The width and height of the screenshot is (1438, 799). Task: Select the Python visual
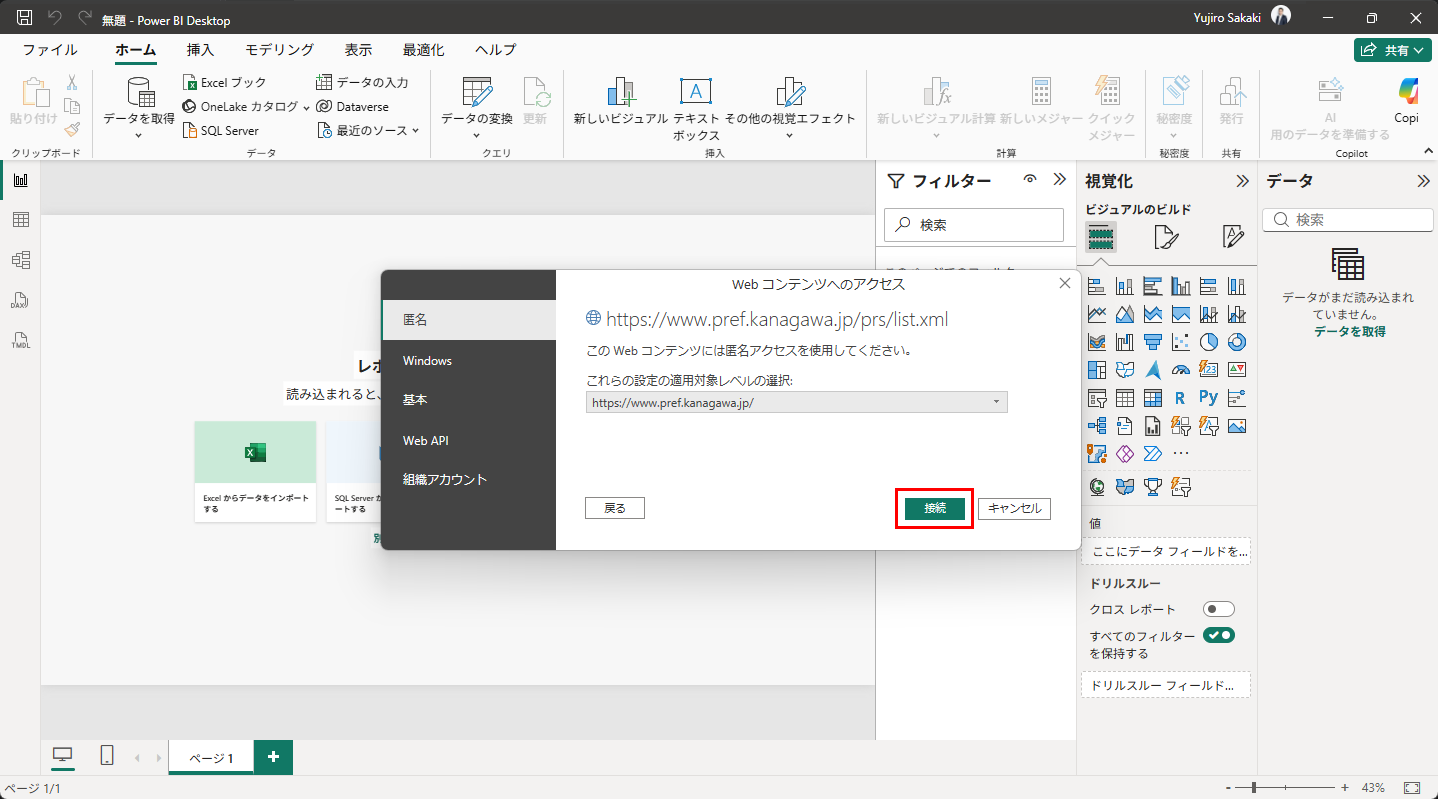point(1208,398)
